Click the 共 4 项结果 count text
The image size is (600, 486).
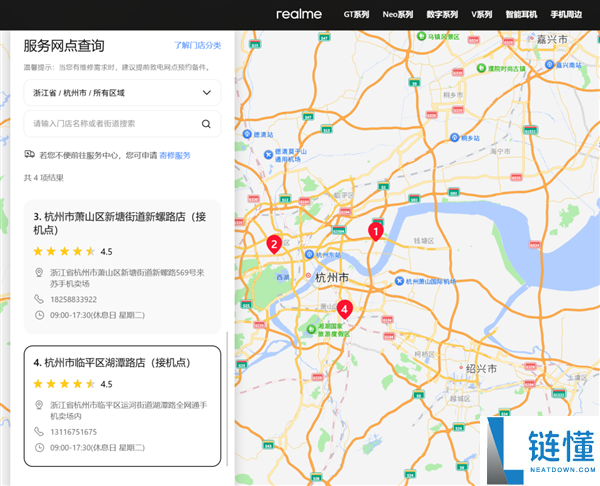[x=44, y=178]
